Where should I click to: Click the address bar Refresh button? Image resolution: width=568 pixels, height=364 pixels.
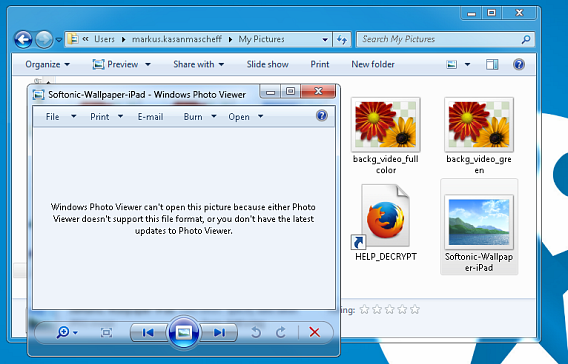click(x=342, y=39)
